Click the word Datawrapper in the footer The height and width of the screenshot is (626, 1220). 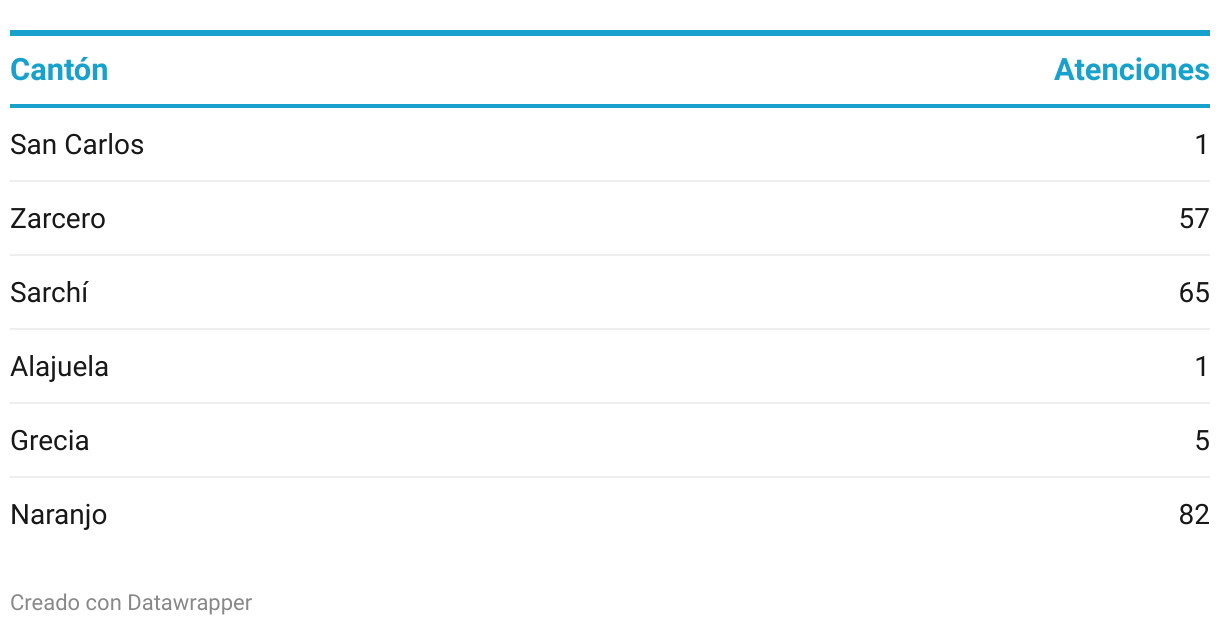(190, 603)
